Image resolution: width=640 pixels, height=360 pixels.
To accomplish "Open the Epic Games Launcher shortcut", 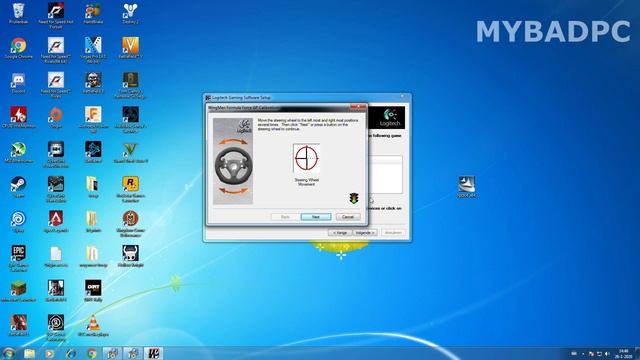I will point(18,258).
